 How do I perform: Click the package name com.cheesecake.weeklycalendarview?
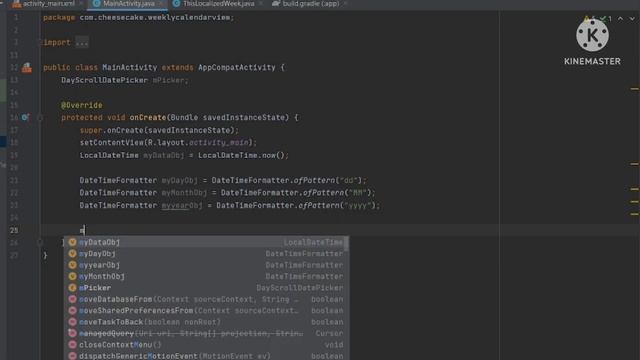click(155, 18)
